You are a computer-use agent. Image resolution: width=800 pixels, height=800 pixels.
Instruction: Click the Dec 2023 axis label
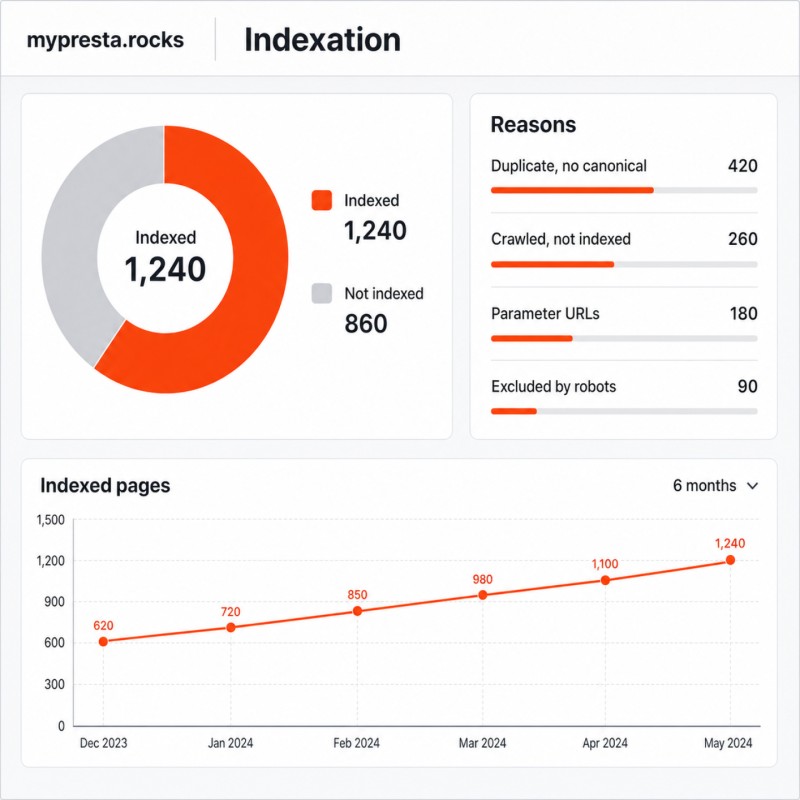(103, 743)
